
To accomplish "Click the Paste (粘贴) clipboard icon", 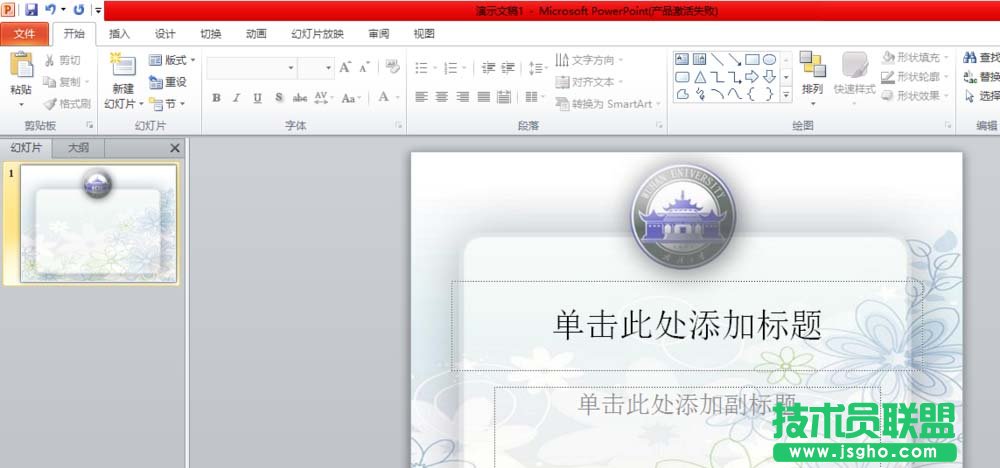I will [21, 64].
